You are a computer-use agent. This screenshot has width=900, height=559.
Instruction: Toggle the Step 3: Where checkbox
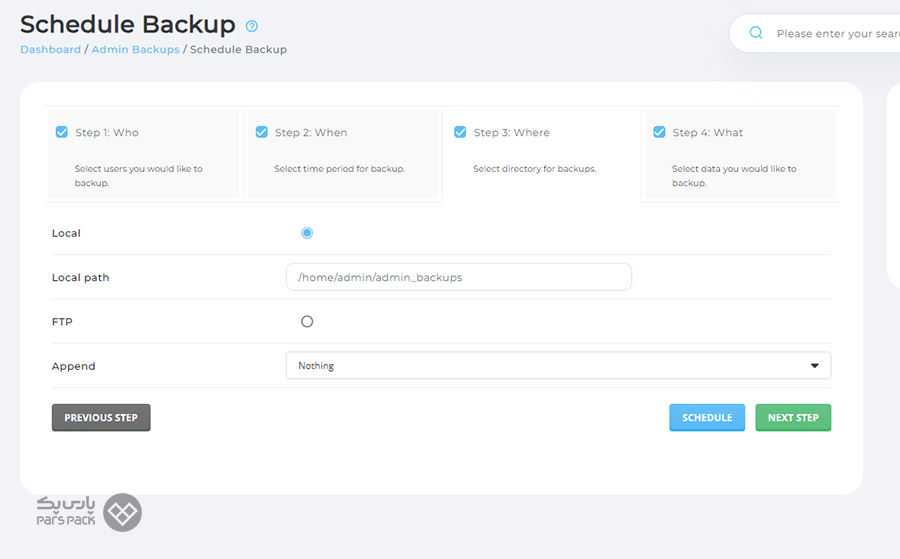[x=460, y=132]
